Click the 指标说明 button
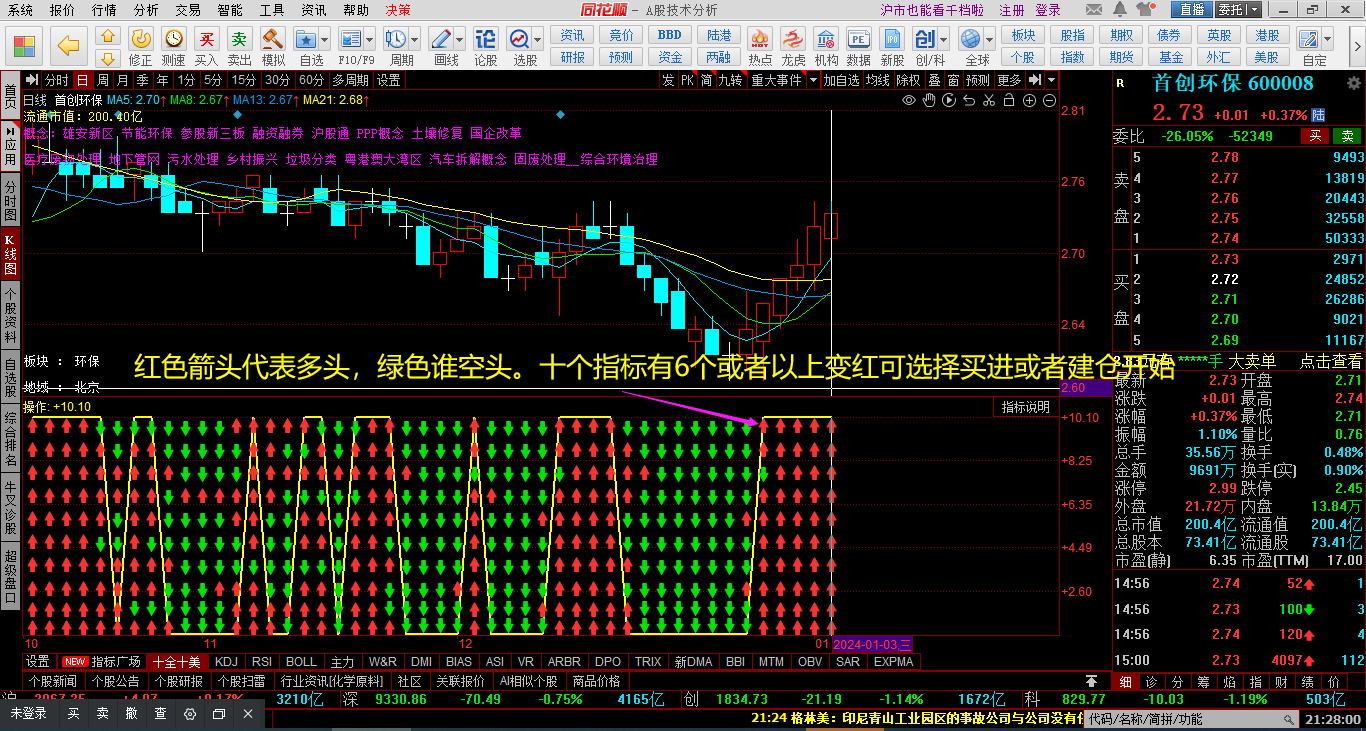The width and height of the screenshot is (1366, 731). 1026,407
